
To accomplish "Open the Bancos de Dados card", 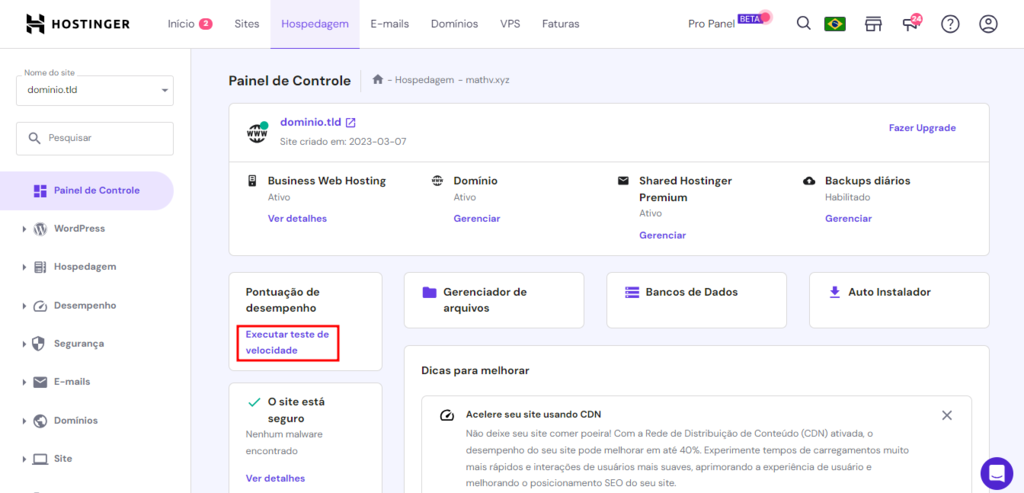I will coord(697,300).
